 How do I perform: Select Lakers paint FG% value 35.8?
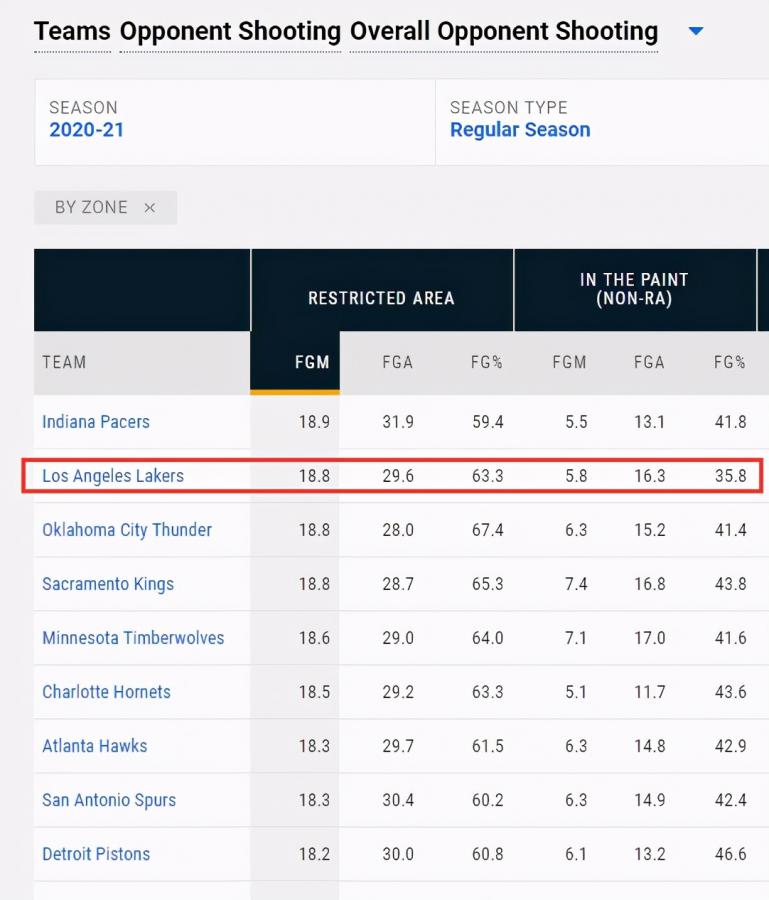click(x=730, y=476)
